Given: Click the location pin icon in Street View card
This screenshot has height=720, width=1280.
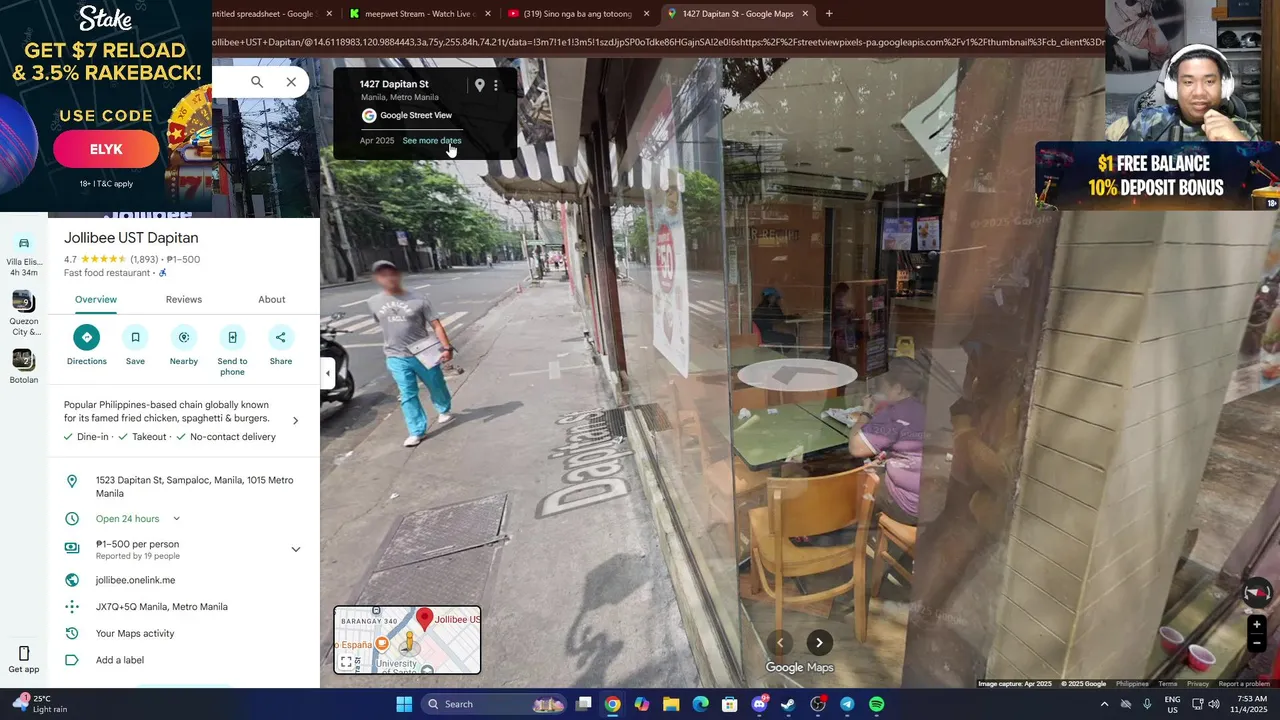Looking at the screenshot, I should tap(480, 85).
